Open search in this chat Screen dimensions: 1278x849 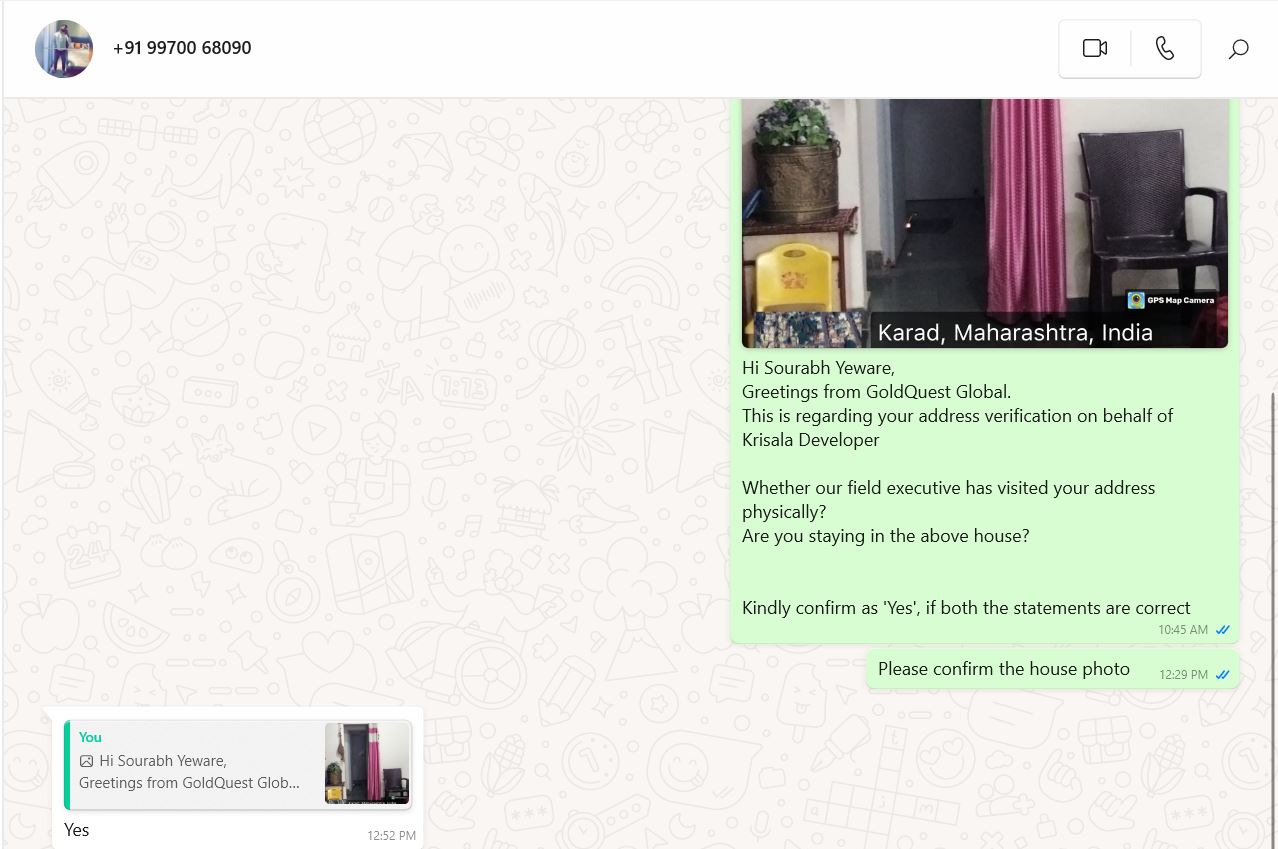(1238, 49)
